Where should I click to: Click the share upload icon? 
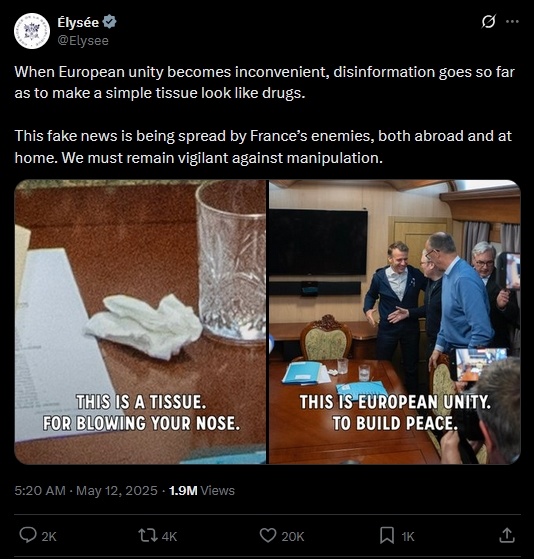(507, 535)
